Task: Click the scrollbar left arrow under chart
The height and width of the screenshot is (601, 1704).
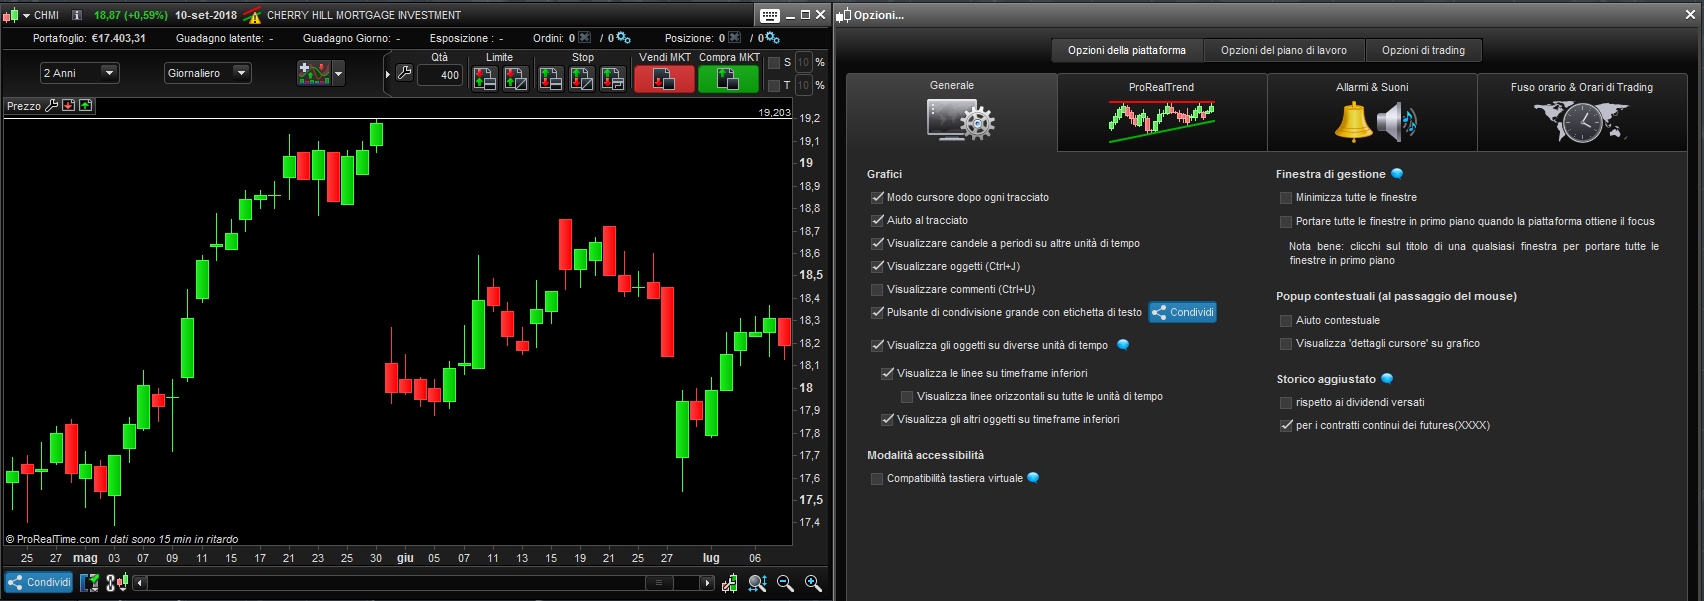Action: coord(140,582)
